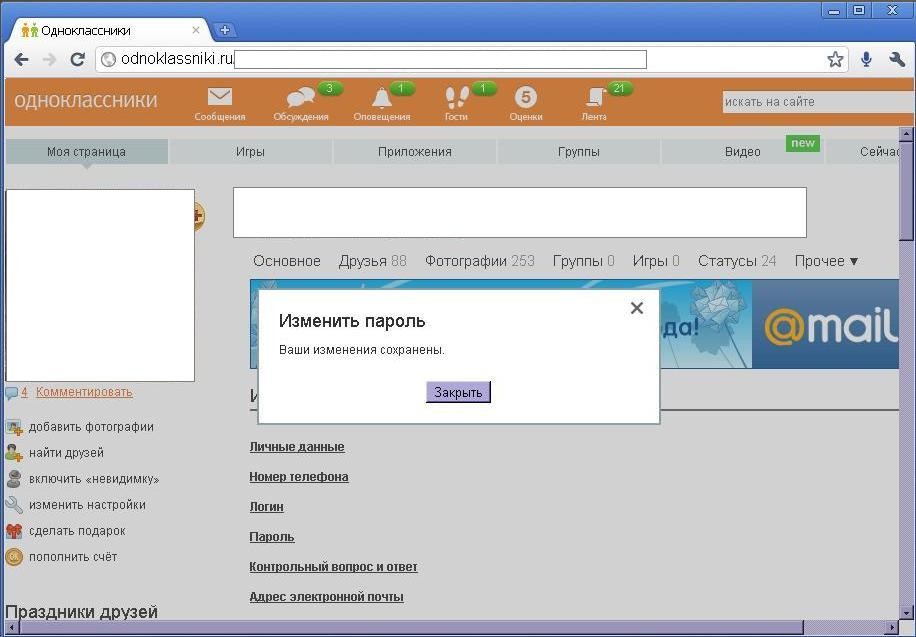Click the одноклассники logo
This screenshot has height=637, width=916.
[86, 100]
